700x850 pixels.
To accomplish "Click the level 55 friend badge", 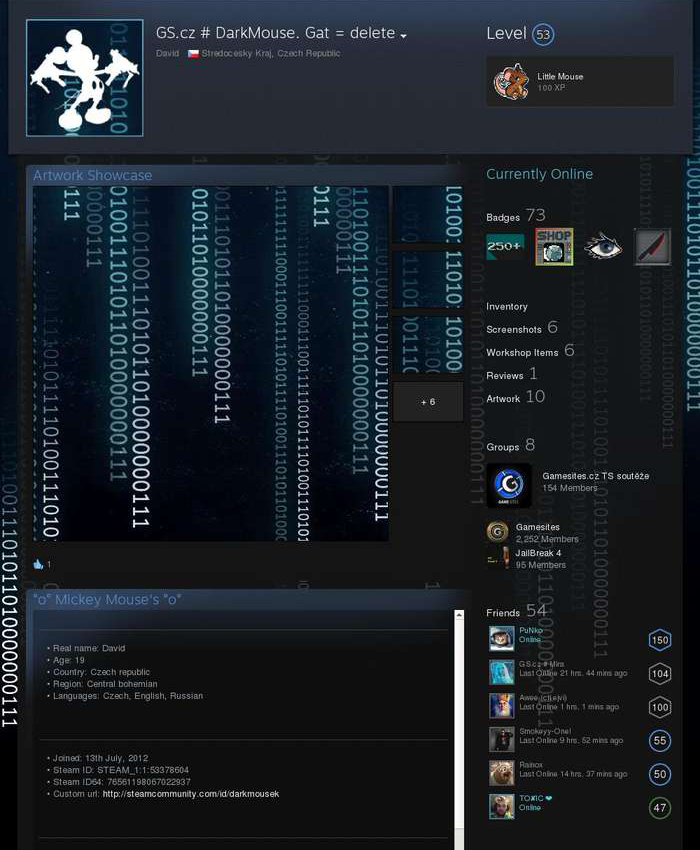I will point(659,740).
